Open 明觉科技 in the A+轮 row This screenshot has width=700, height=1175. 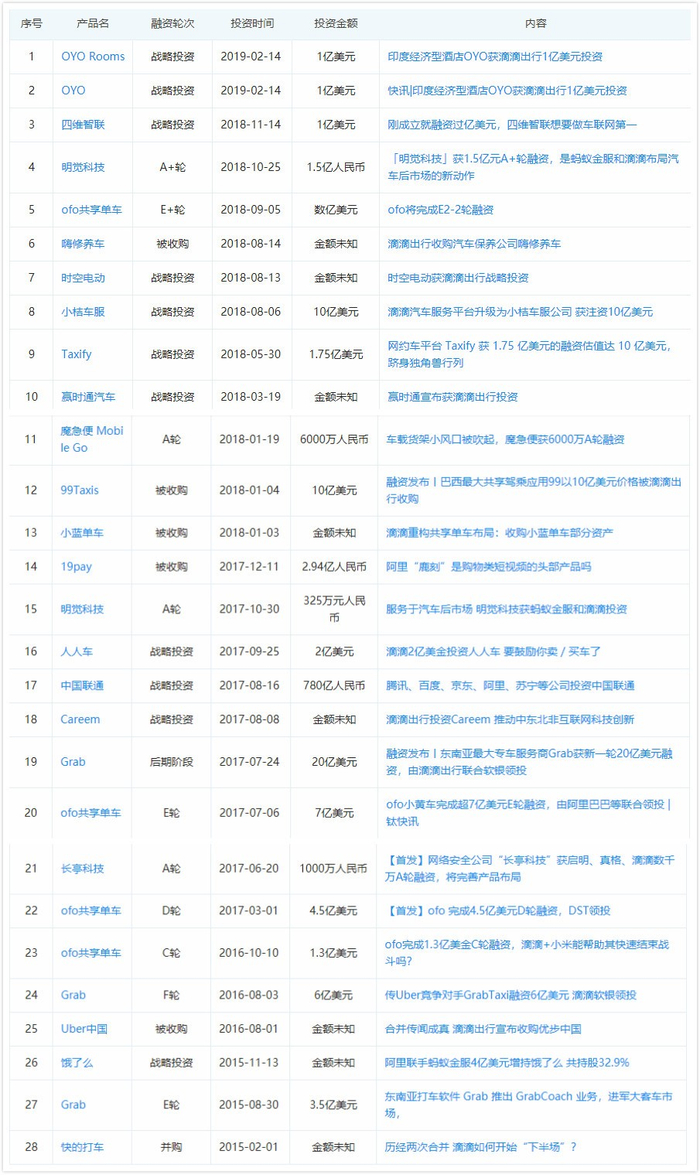[x=83, y=167]
